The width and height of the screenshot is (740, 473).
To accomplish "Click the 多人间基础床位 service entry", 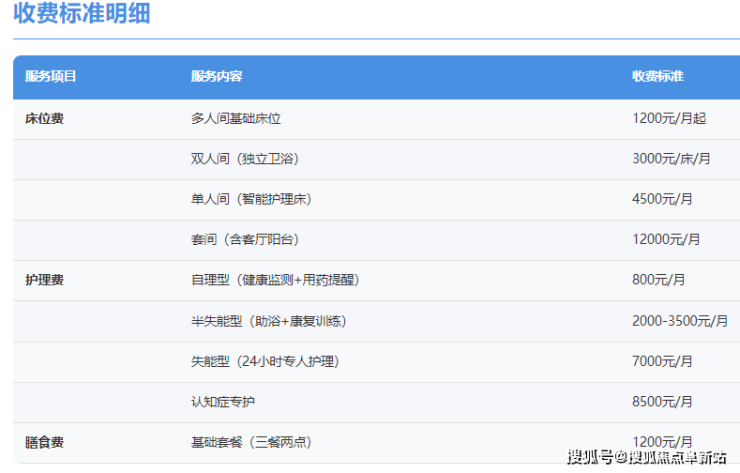I will [236, 118].
